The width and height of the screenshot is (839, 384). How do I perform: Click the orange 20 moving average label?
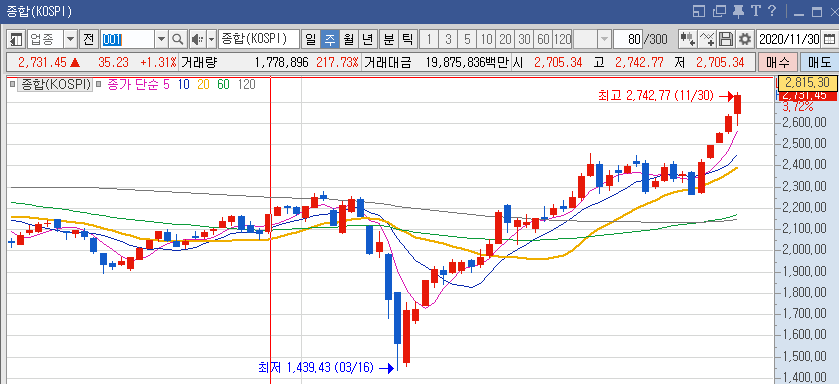[203, 84]
